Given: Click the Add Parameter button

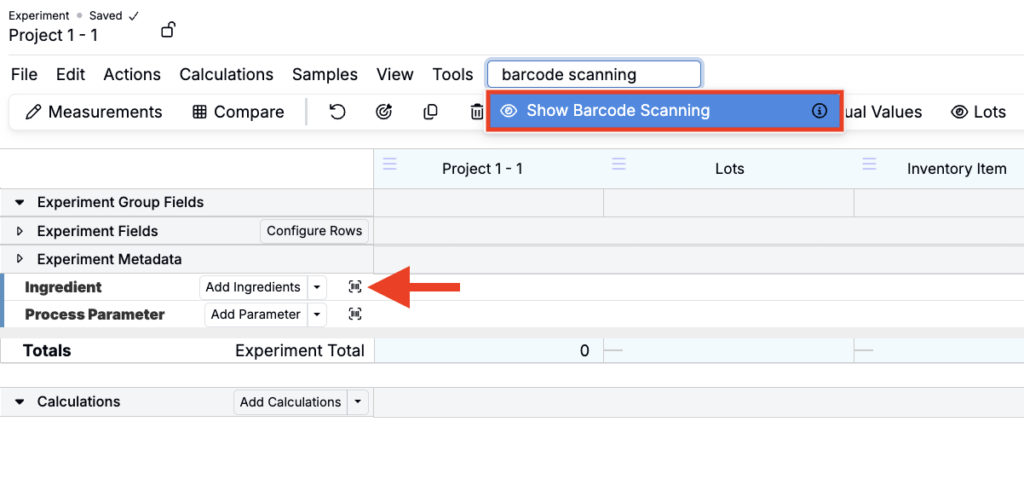Looking at the screenshot, I should coord(255,314).
